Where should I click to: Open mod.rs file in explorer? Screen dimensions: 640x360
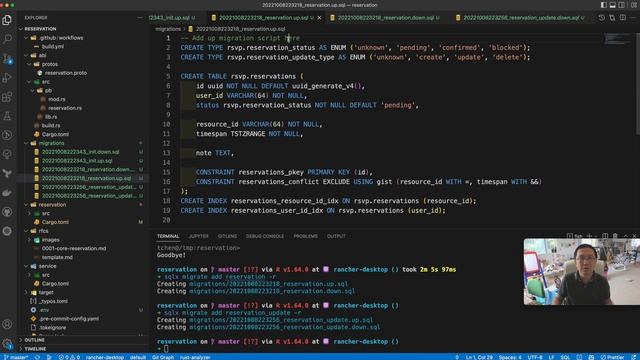pyautogui.click(x=56, y=99)
